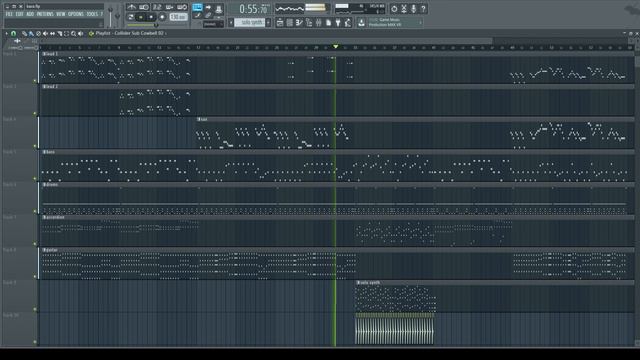Open the VIEW menu
This screenshot has height=360, width=640.
click(61, 14)
